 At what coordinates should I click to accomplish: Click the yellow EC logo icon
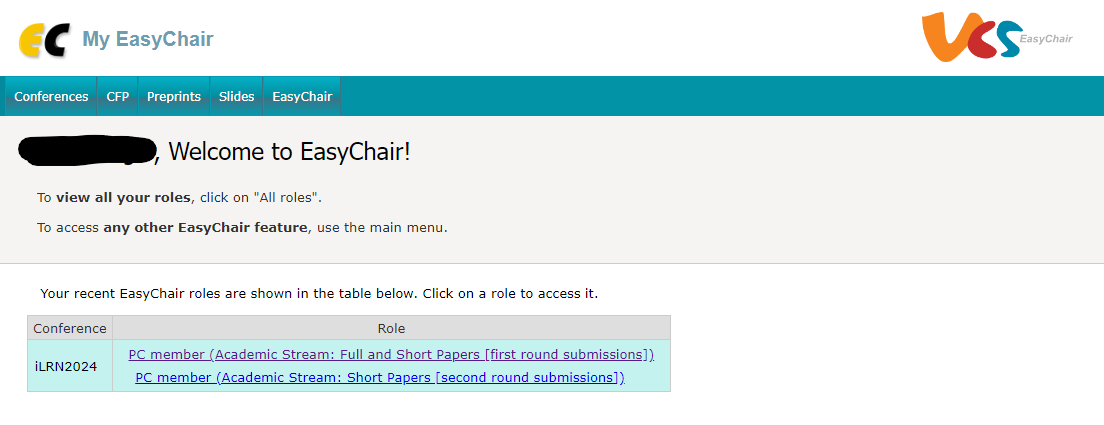point(44,40)
